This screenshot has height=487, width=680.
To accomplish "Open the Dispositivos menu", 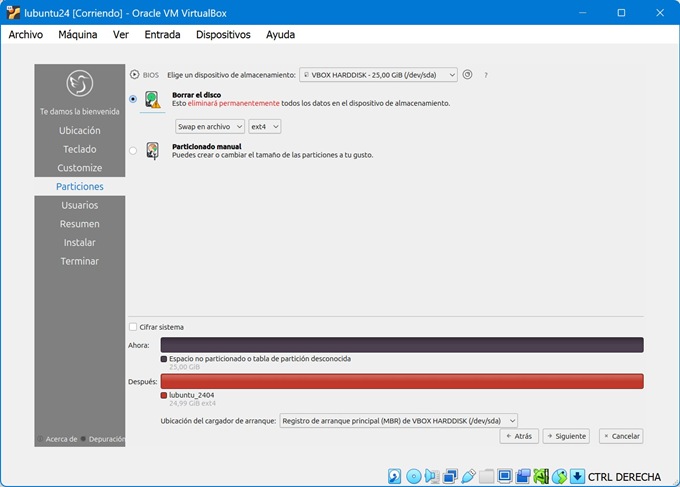I will [x=222, y=34].
